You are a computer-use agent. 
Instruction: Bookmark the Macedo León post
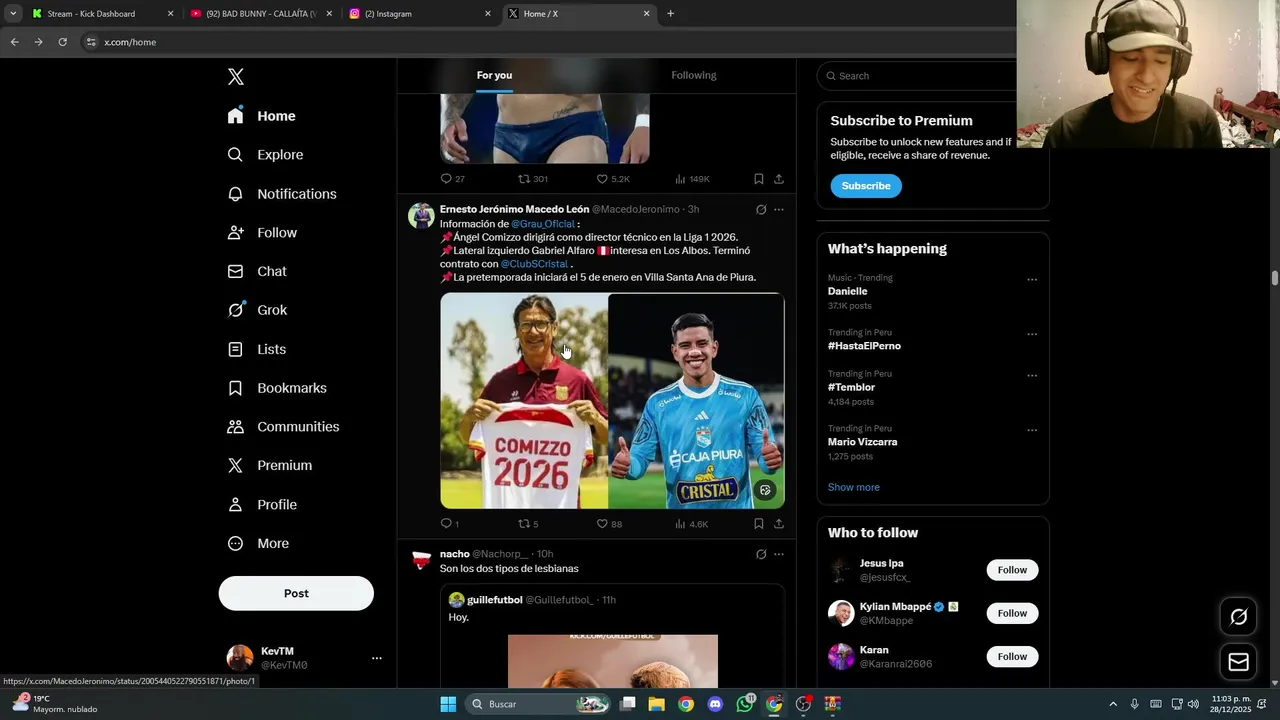click(x=759, y=524)
